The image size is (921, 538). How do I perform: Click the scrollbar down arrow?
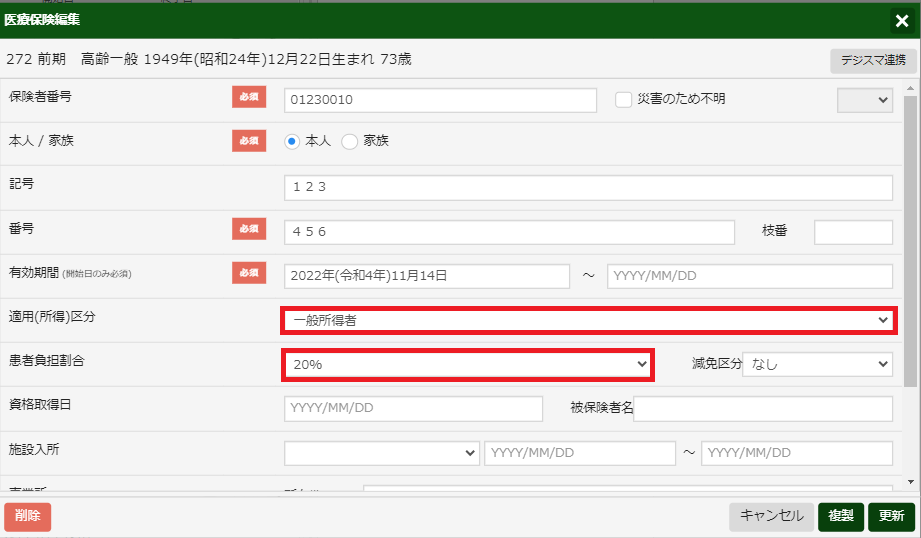(910, 482)
